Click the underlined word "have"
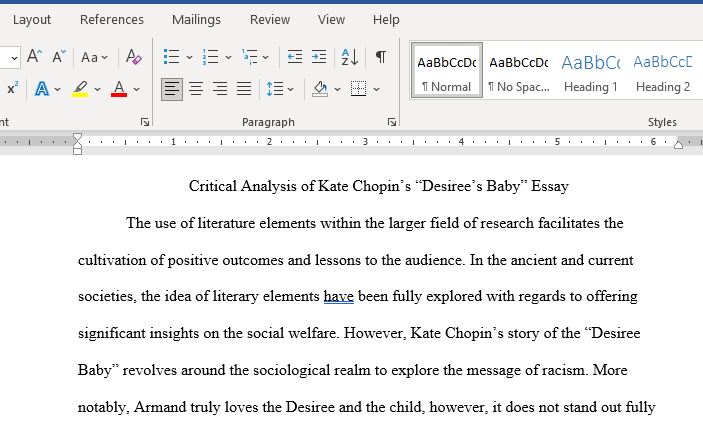 coord(338,296)
